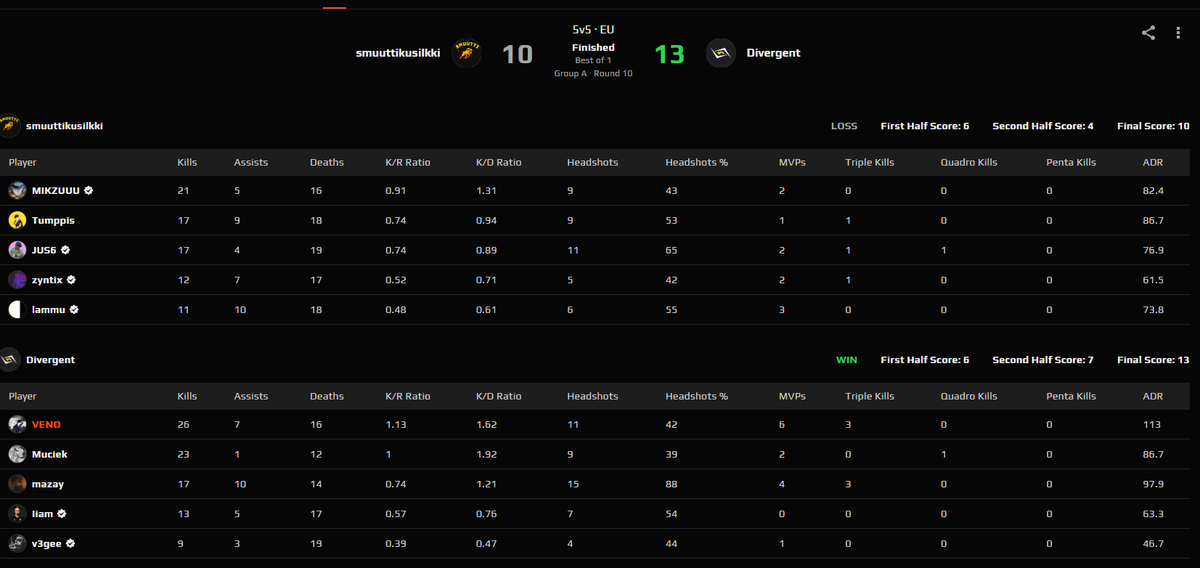Click verified badge next to v3gee
Image resolution: width=1200 pixels, height=568 pixels.
click(71, 544)
